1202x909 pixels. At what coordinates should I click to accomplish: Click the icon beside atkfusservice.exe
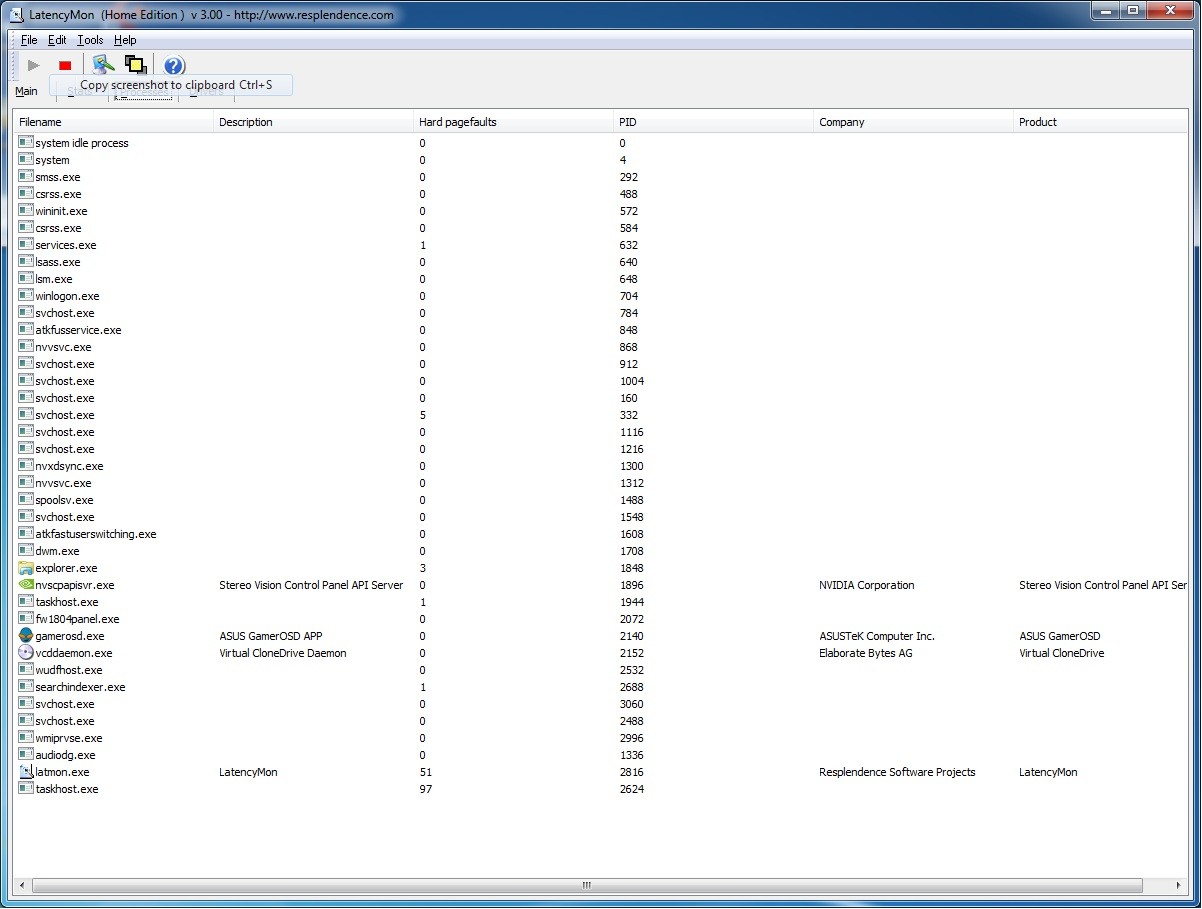(x=26, y=330)
